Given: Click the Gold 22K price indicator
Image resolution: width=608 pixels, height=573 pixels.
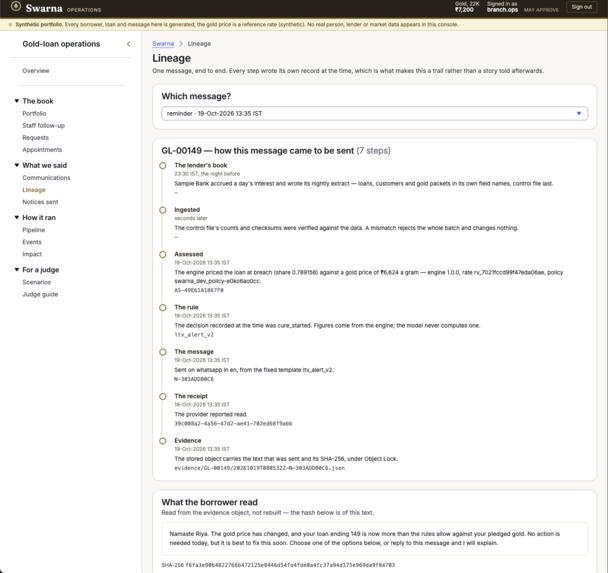Looking at the screenshot, I should 467,7.
